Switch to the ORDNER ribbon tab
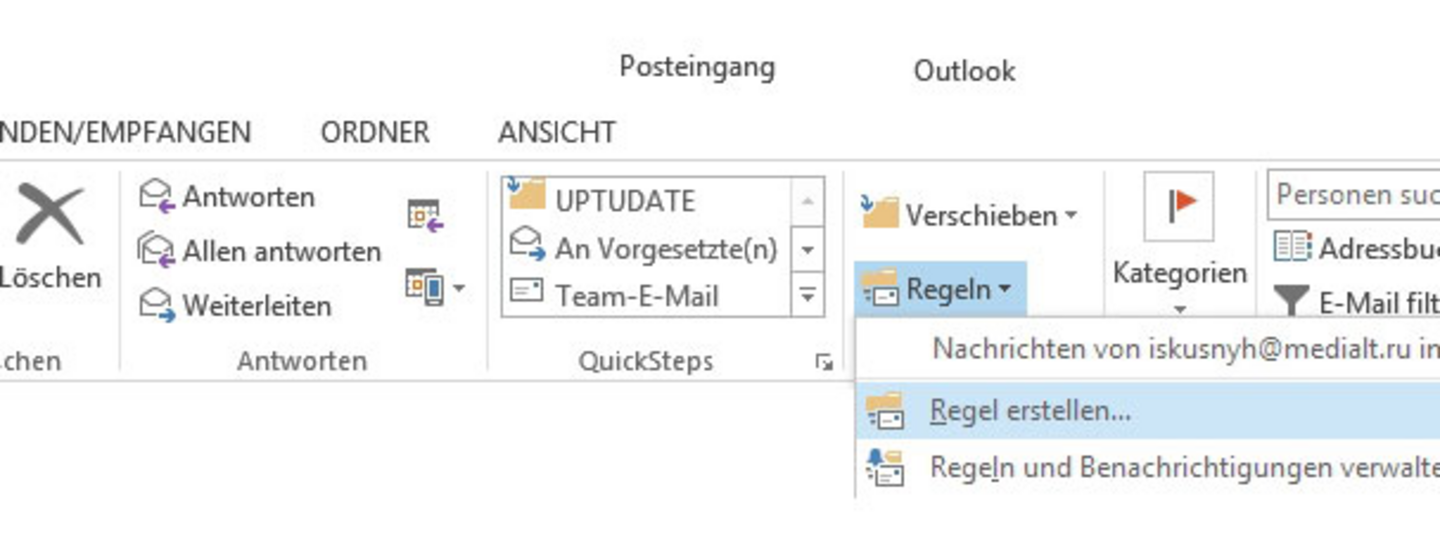The width and height of the screenshot is (1440, 534). (x=375, y=132)
